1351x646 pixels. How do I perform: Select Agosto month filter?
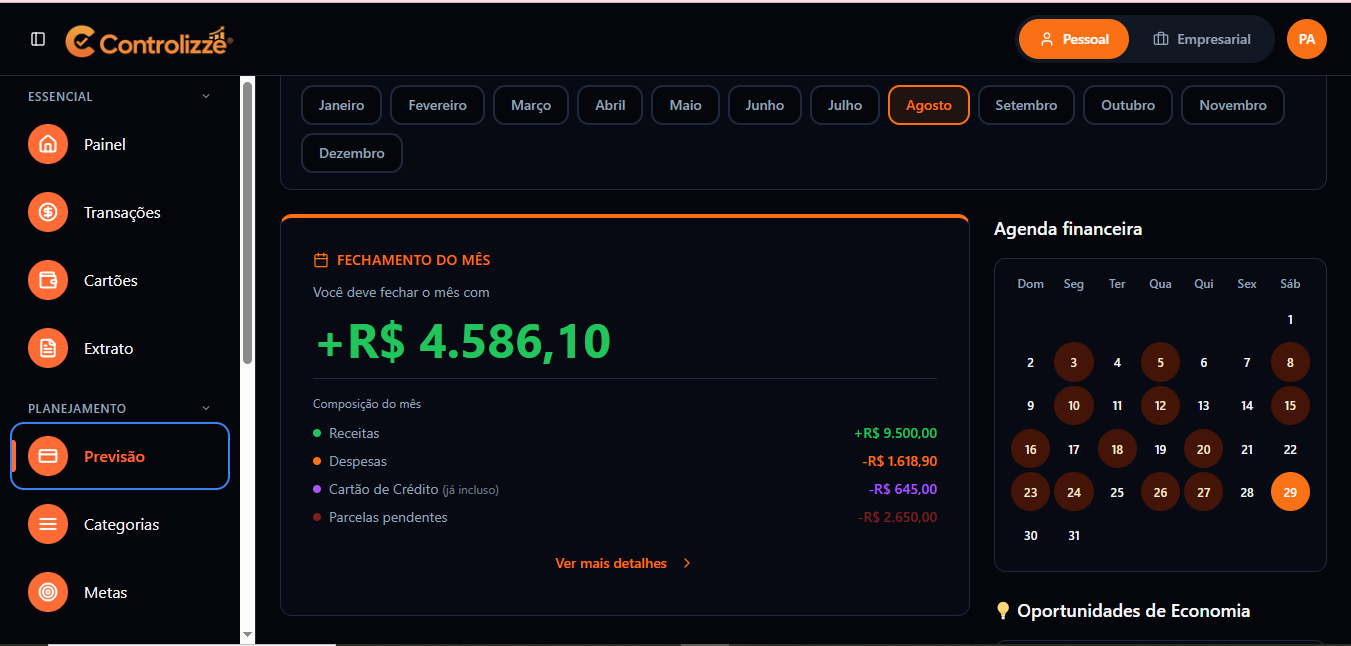click(x=929, y=105)
